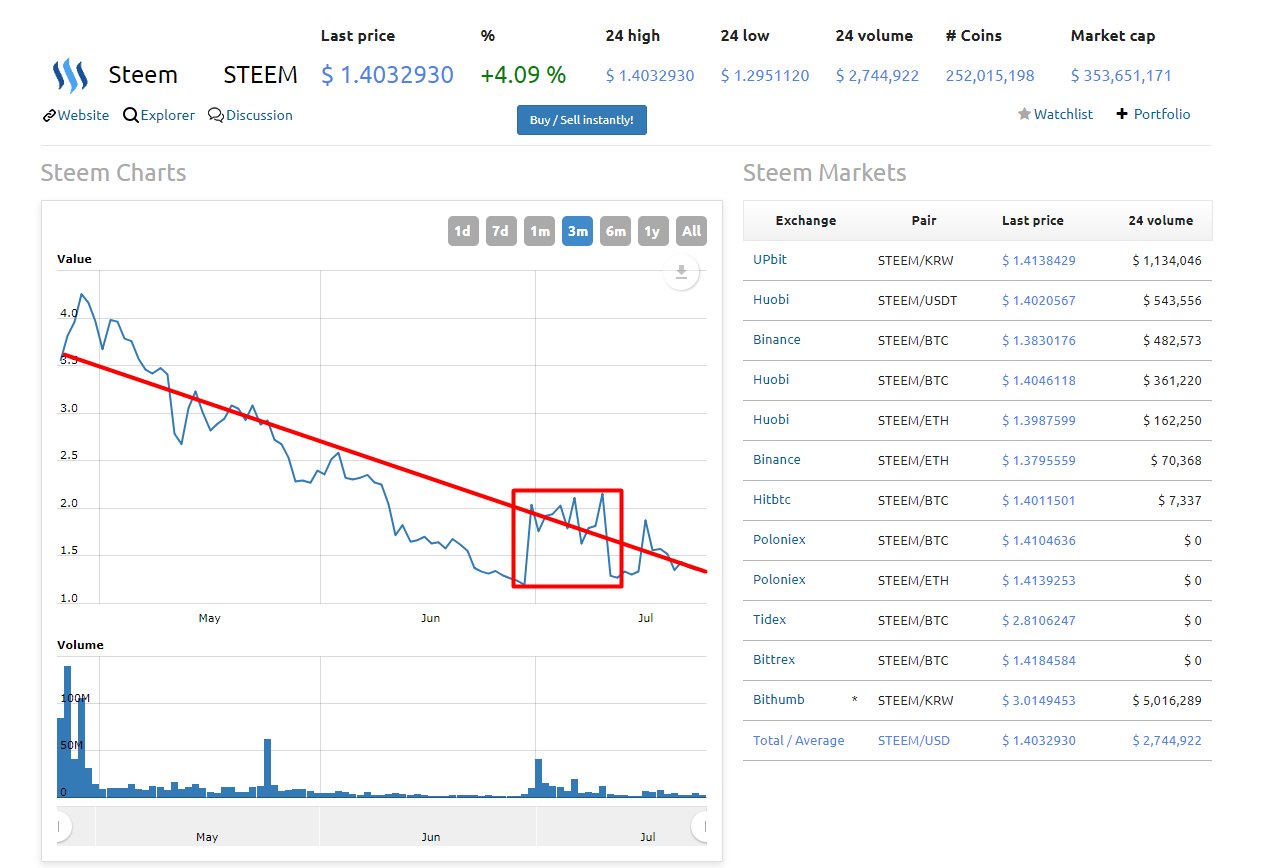Click Bithumb exchange name
This screenshot has height=868, width=1272.
point(779,700)
